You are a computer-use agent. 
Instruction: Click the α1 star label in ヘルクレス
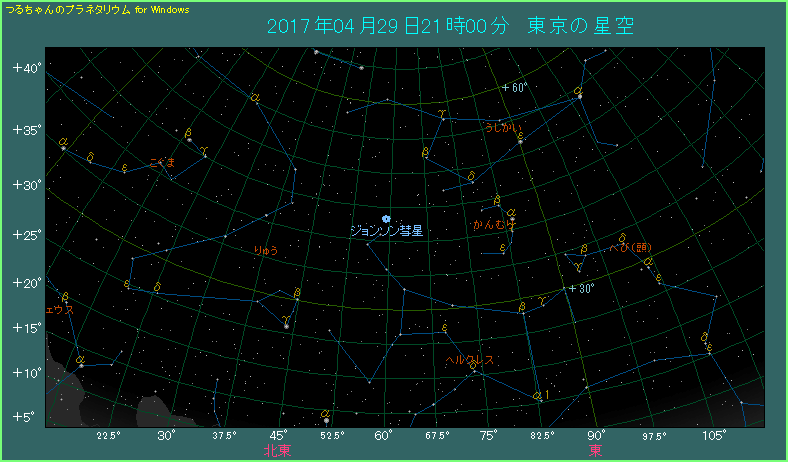point(541,396)
